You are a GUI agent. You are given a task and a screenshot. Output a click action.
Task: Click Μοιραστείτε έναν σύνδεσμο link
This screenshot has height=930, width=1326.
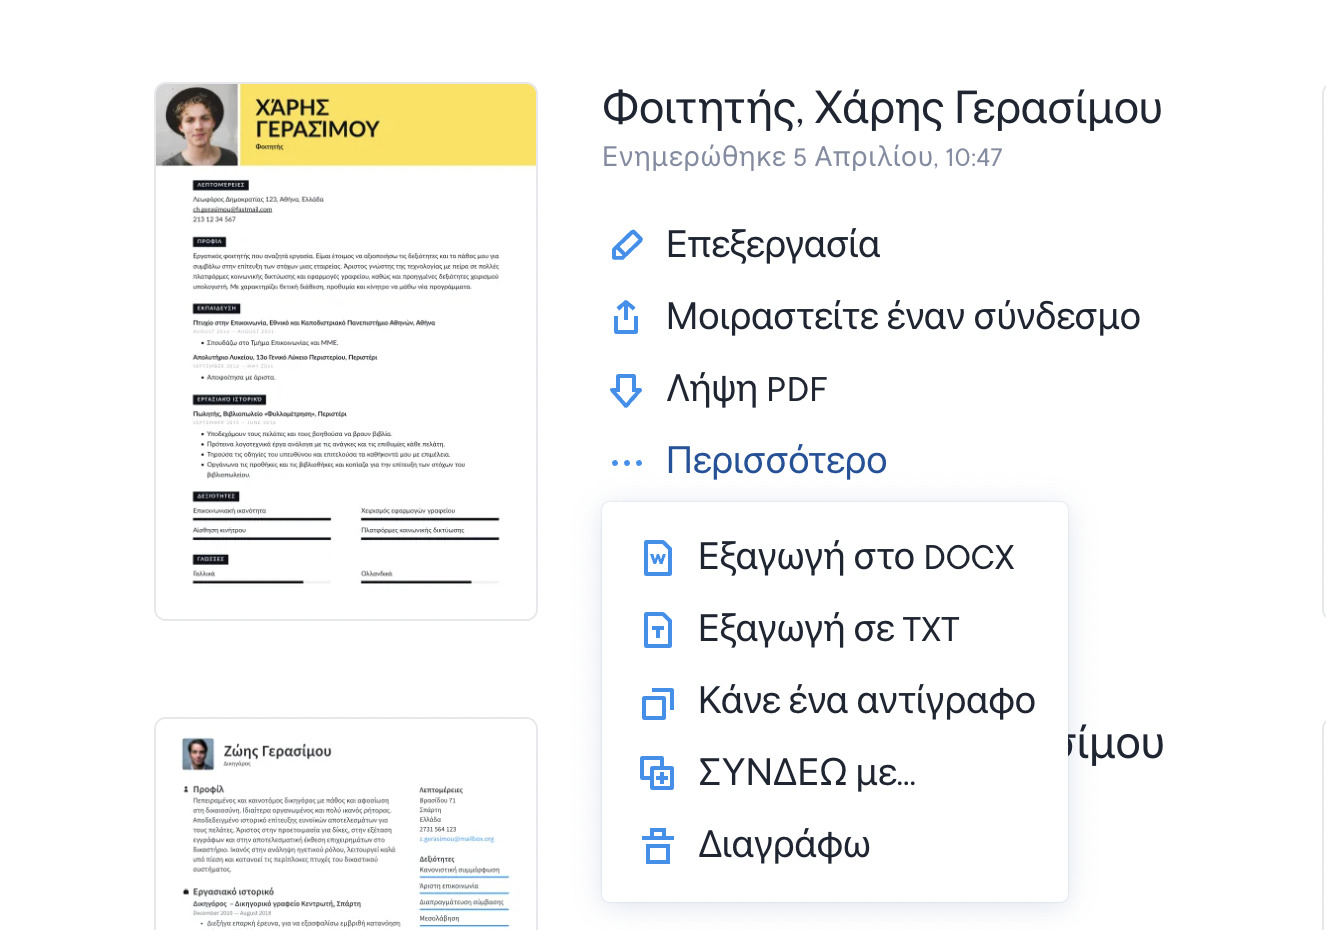click(x=902, y=317)
